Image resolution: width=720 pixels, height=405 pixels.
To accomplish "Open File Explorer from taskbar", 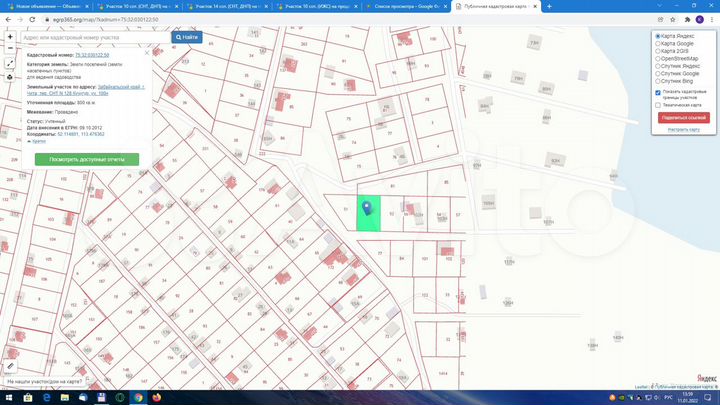I will click(x=65, y=397).
